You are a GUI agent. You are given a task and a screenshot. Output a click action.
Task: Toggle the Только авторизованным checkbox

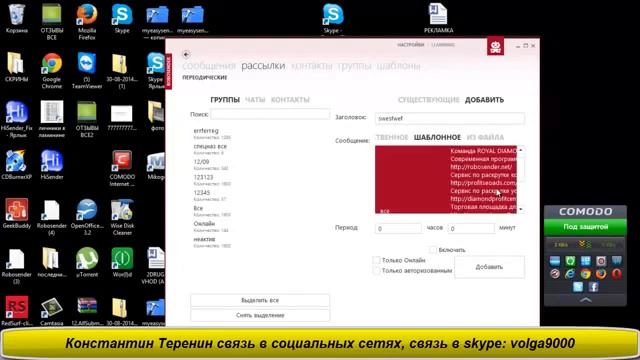376,270
